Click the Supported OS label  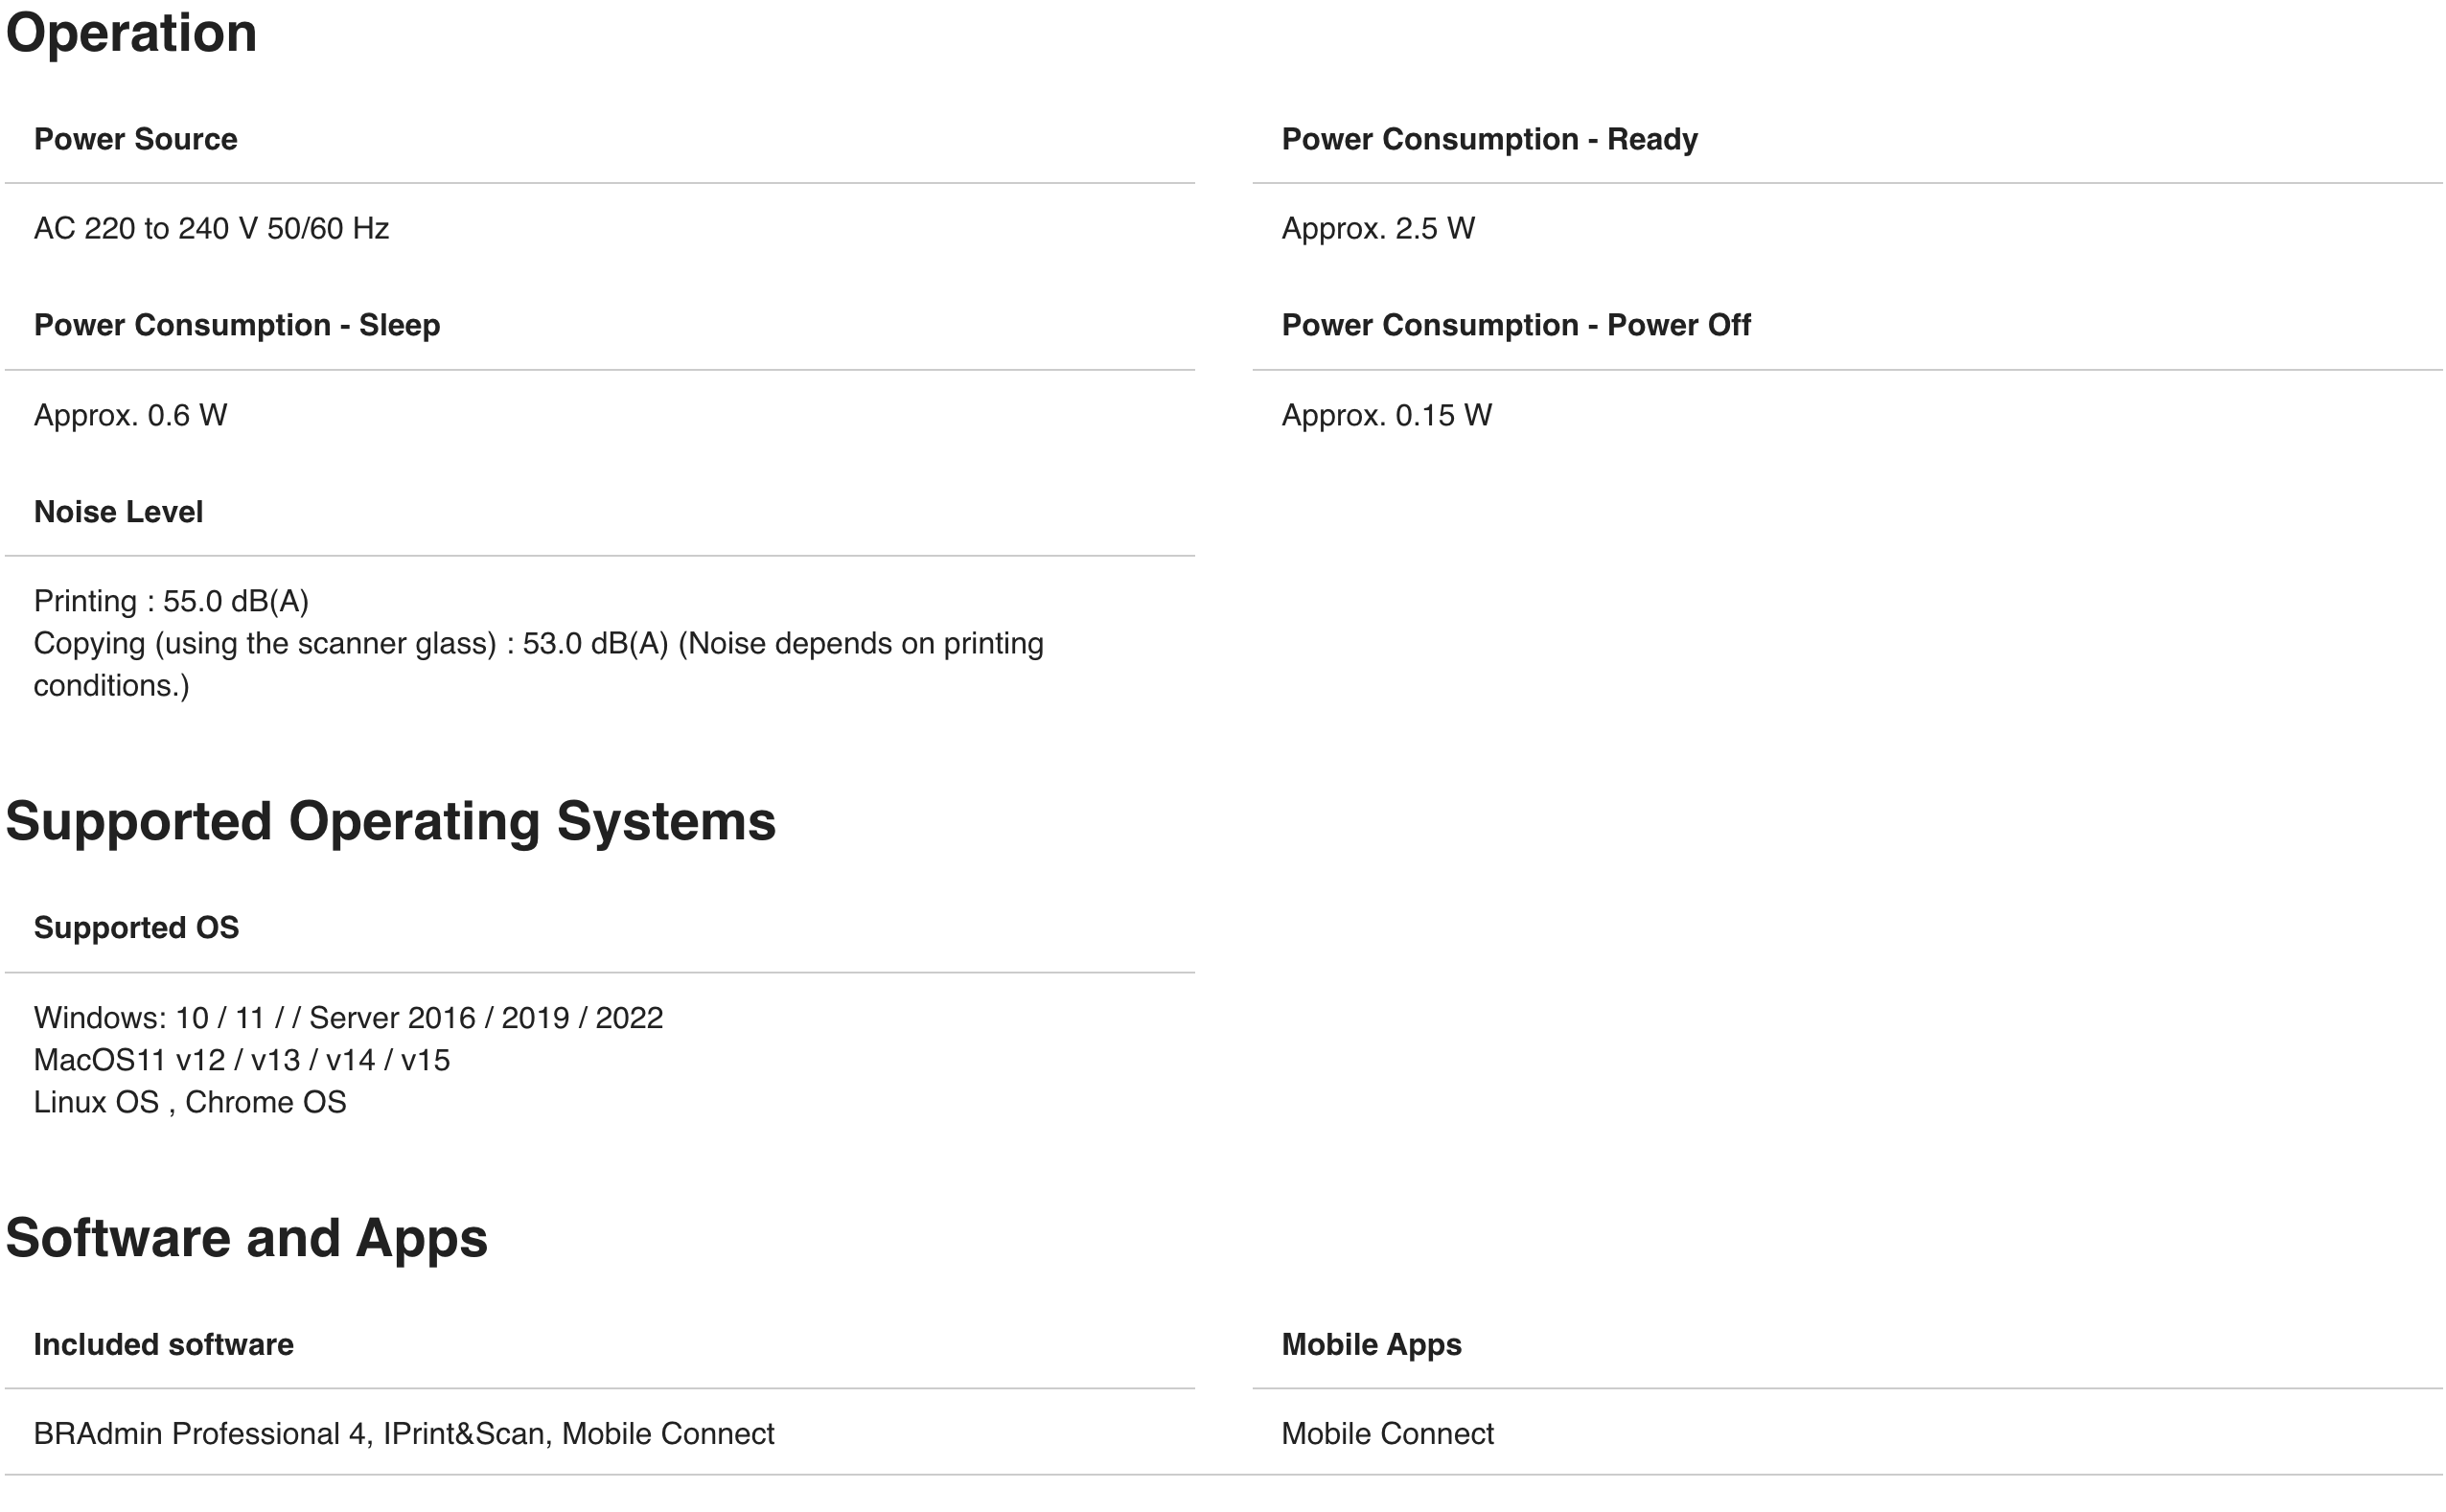coord(136,928)
